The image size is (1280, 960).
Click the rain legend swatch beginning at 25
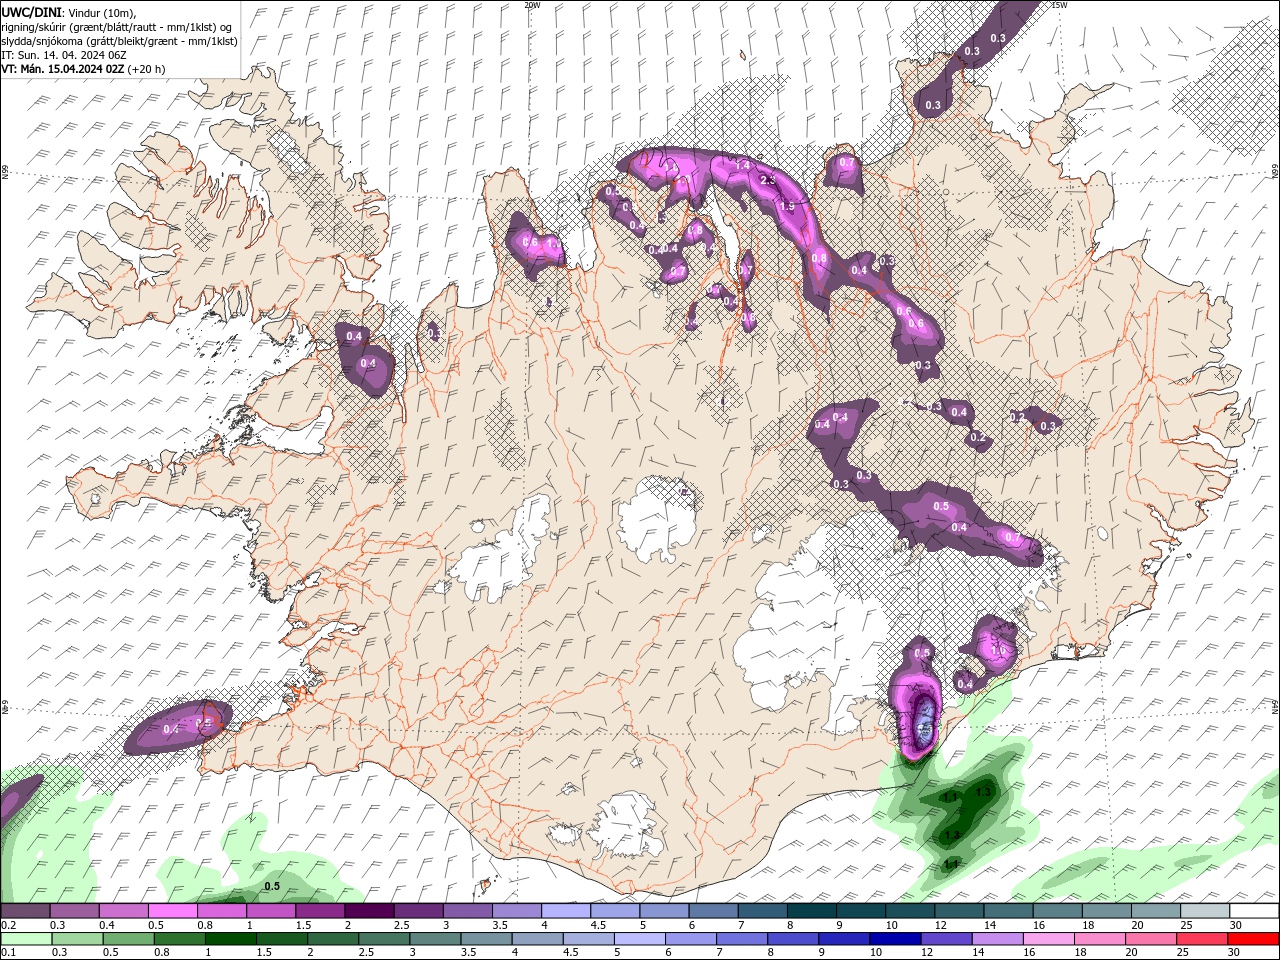click(1202, 939)
